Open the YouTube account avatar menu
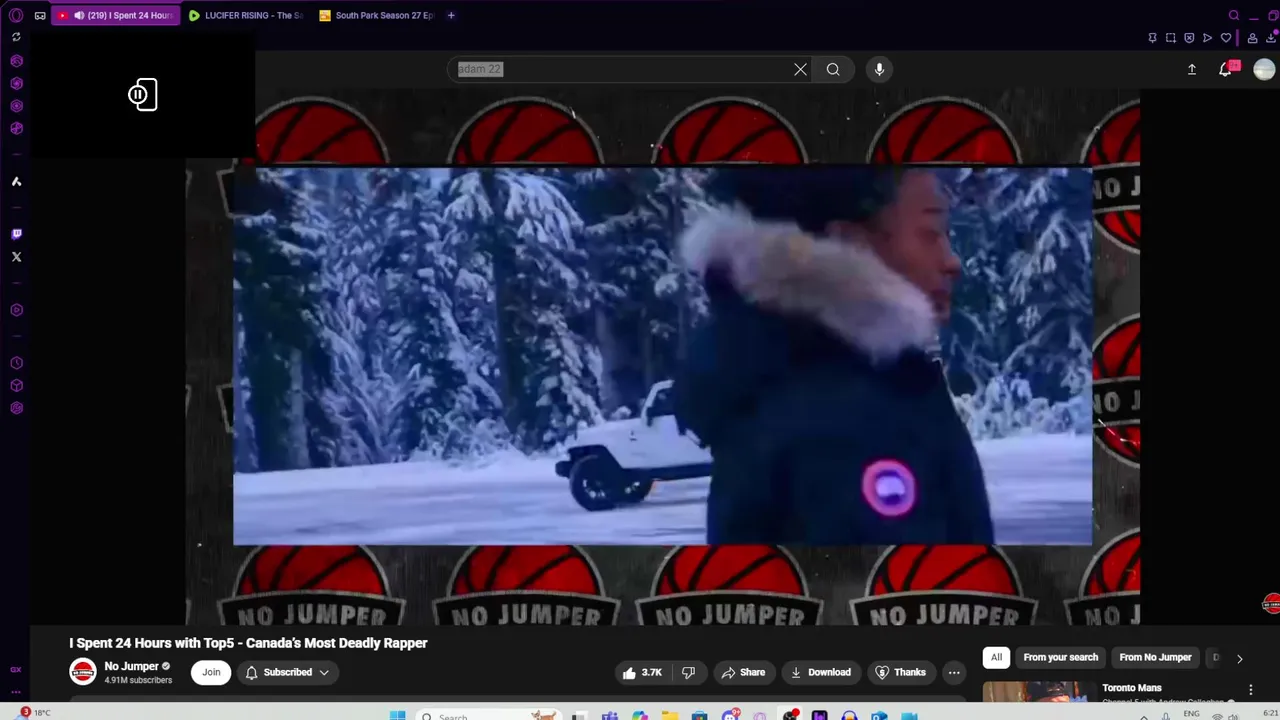The width and height of the screenshot is (1280, 720). (1264, 69)
